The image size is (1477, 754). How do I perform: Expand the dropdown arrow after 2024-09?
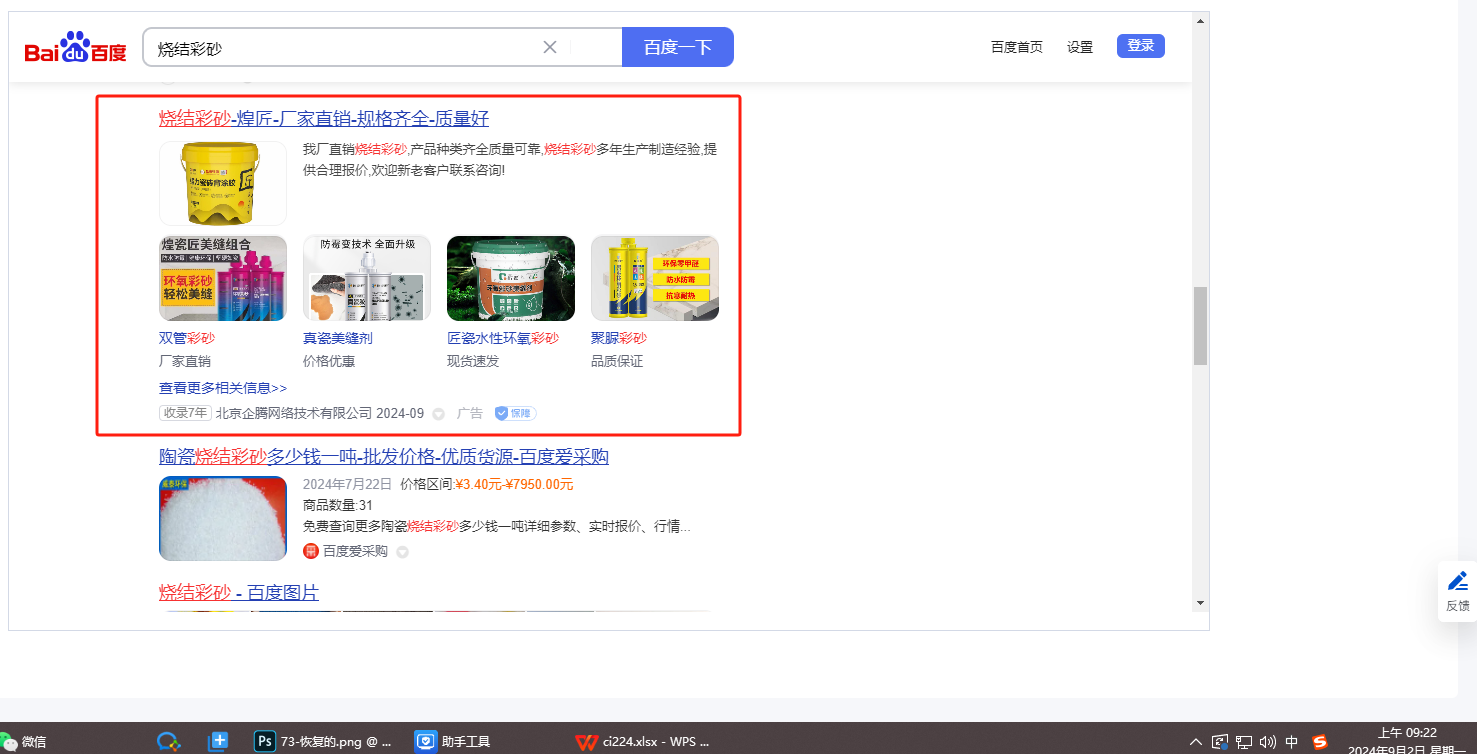(x=438, y=414)
